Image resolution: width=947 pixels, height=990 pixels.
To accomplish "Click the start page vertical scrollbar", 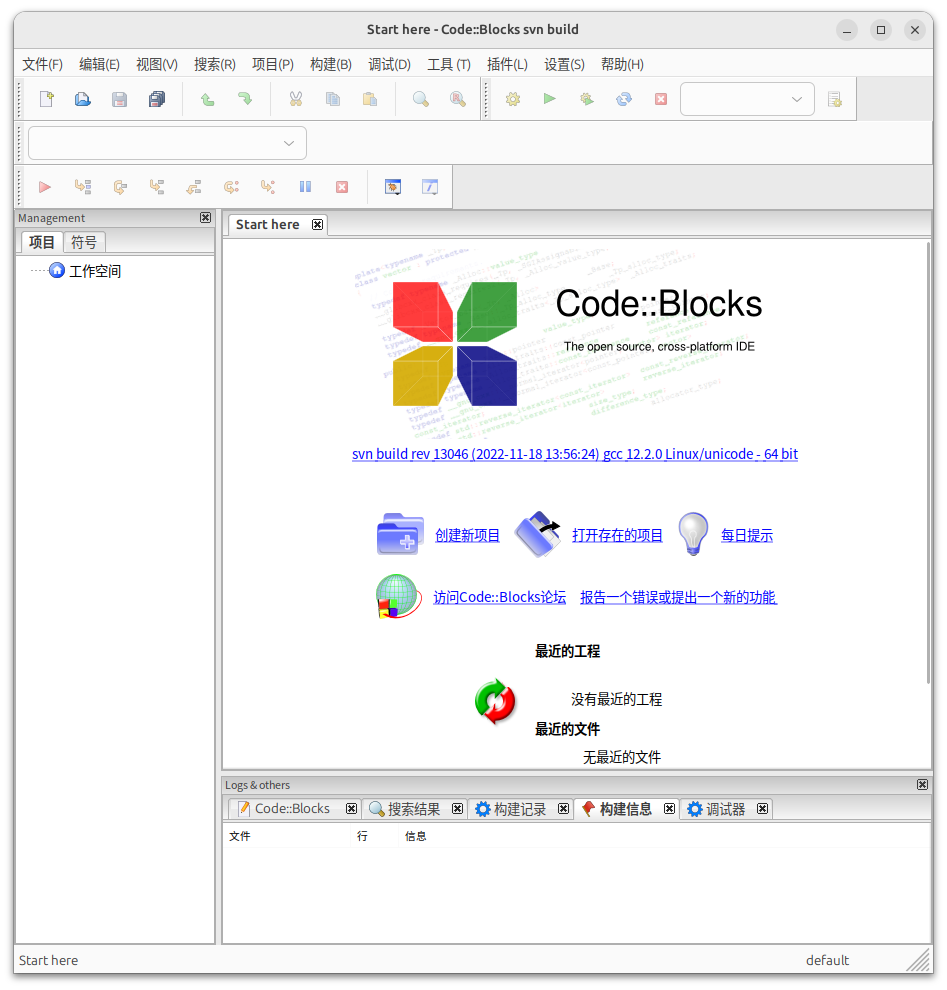I will click(928, 462).
